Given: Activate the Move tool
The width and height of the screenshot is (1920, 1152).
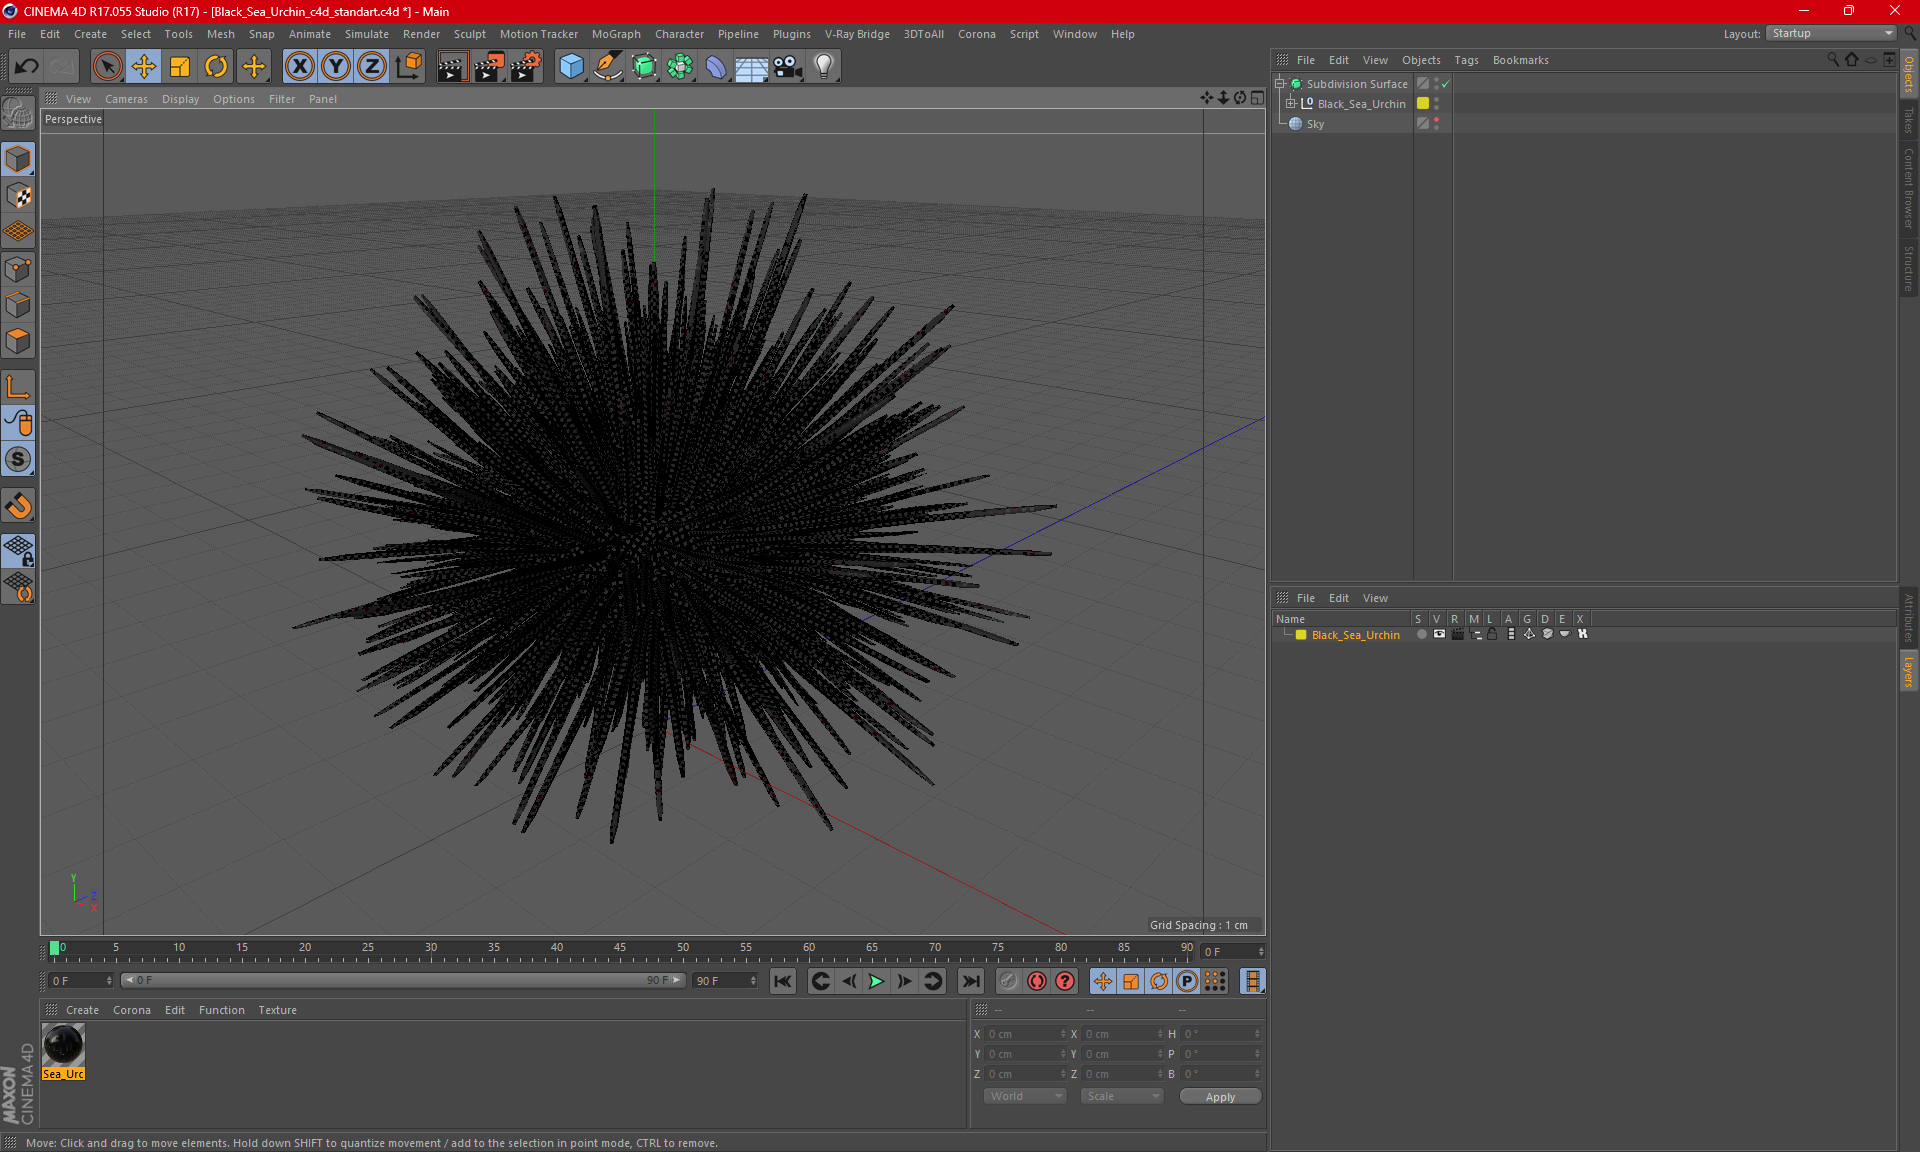Looking at the screenshot, I should pos(144,67).
